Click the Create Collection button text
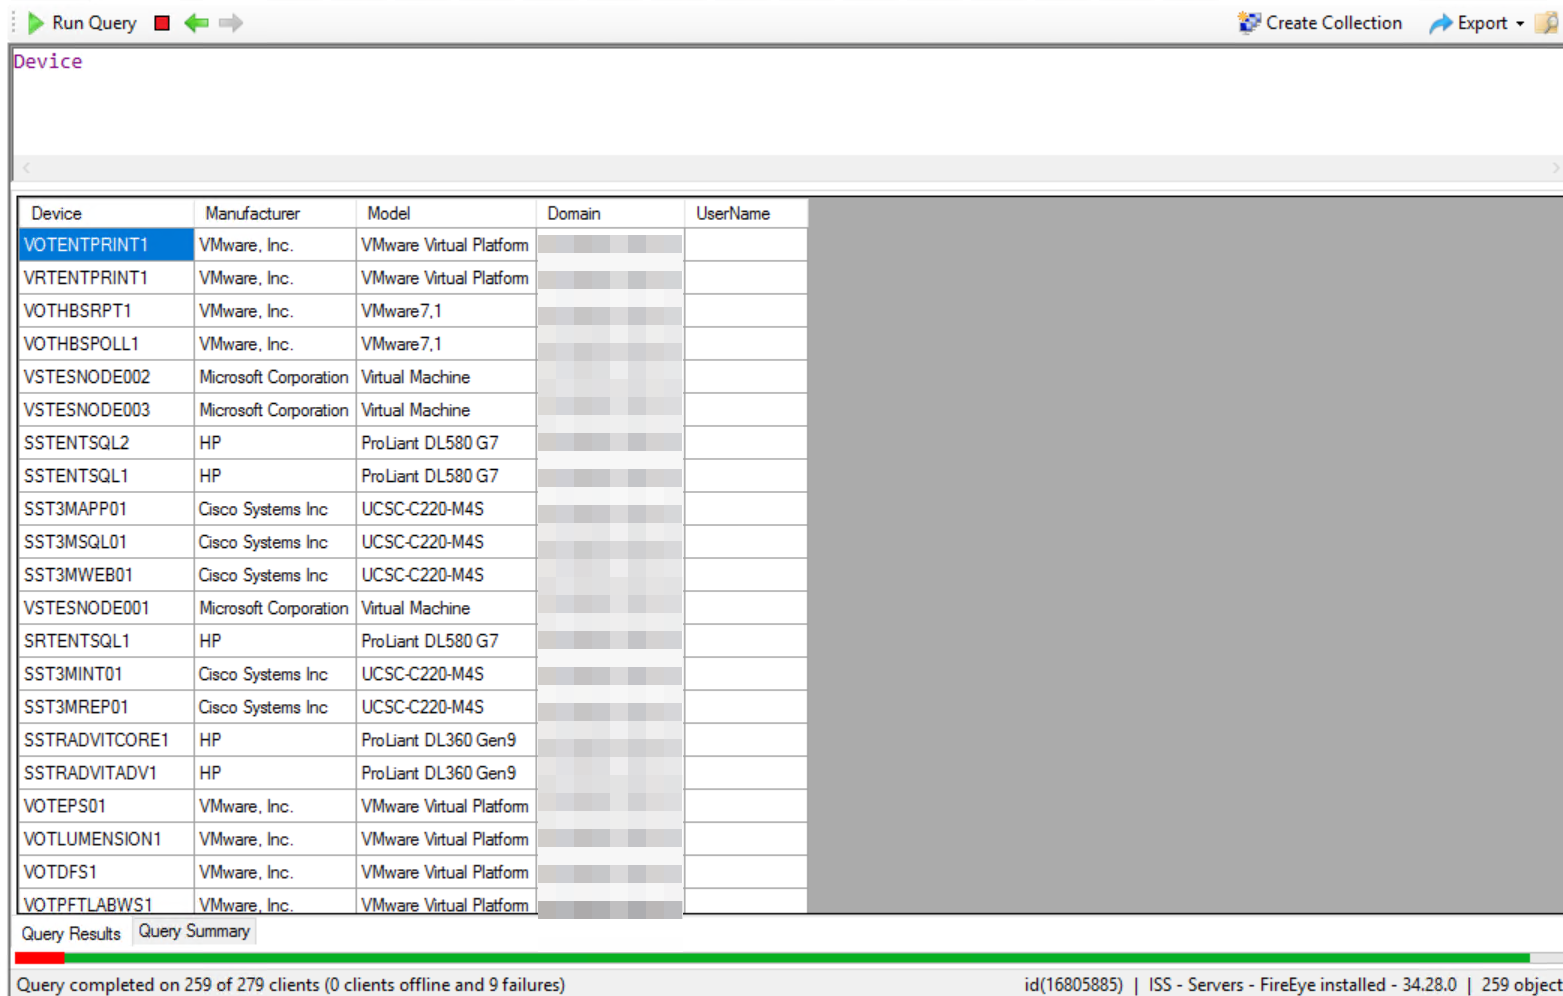Screen dimensions: 1563x996 click(x=1334, y=23)
